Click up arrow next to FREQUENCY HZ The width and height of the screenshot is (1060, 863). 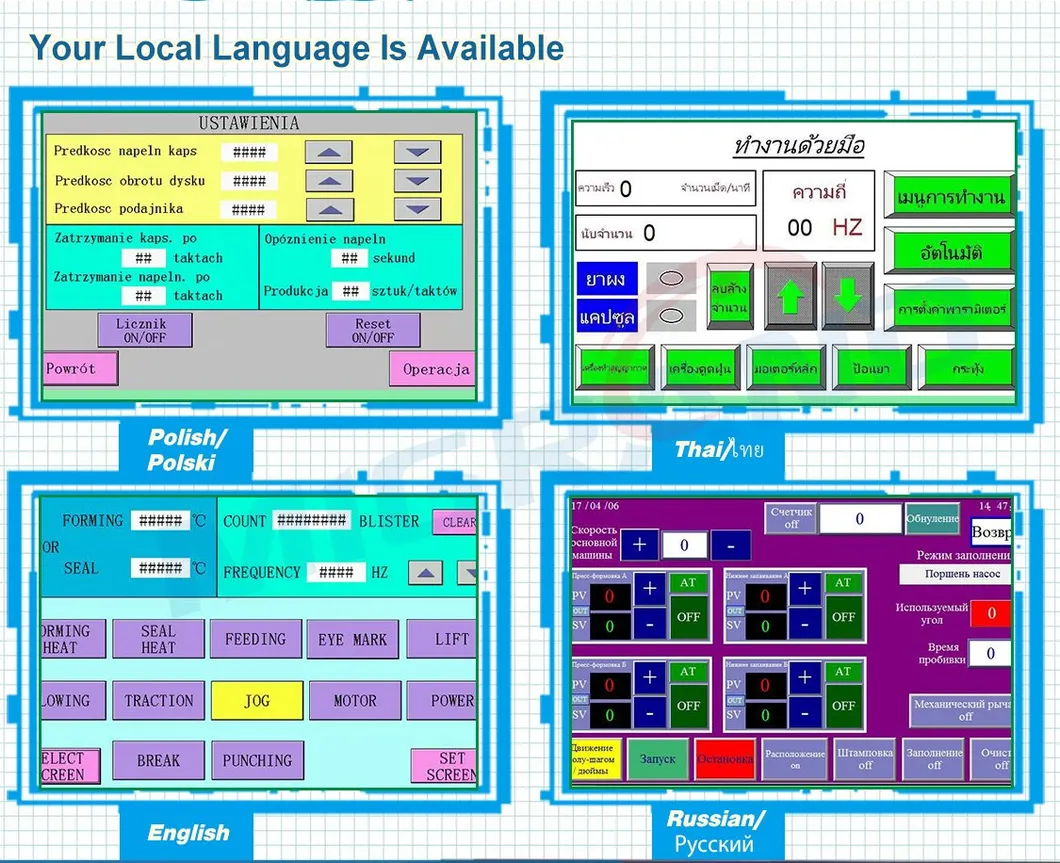tap(426, 573)
